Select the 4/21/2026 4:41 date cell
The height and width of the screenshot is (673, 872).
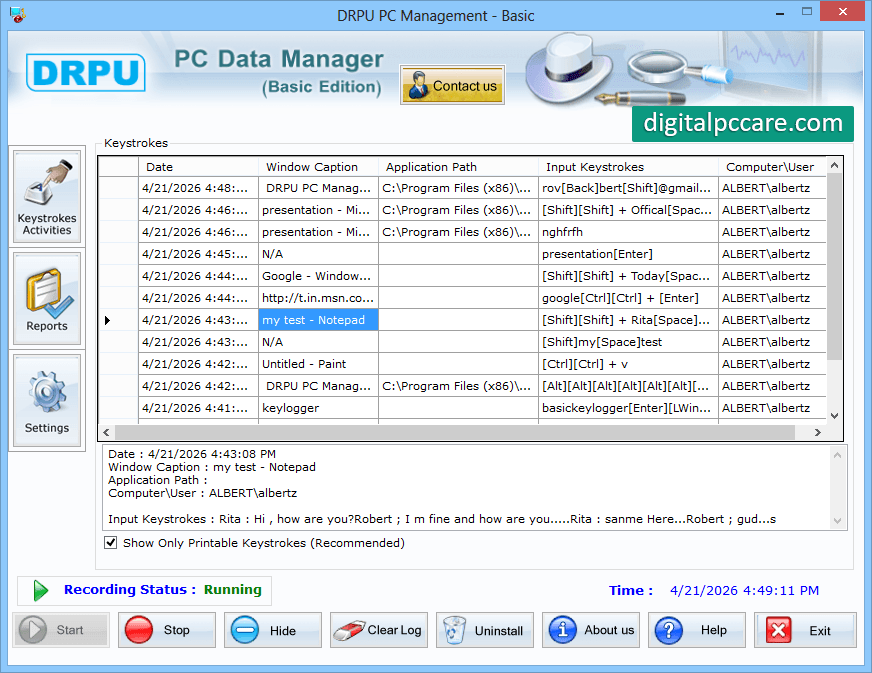[199, 408]
